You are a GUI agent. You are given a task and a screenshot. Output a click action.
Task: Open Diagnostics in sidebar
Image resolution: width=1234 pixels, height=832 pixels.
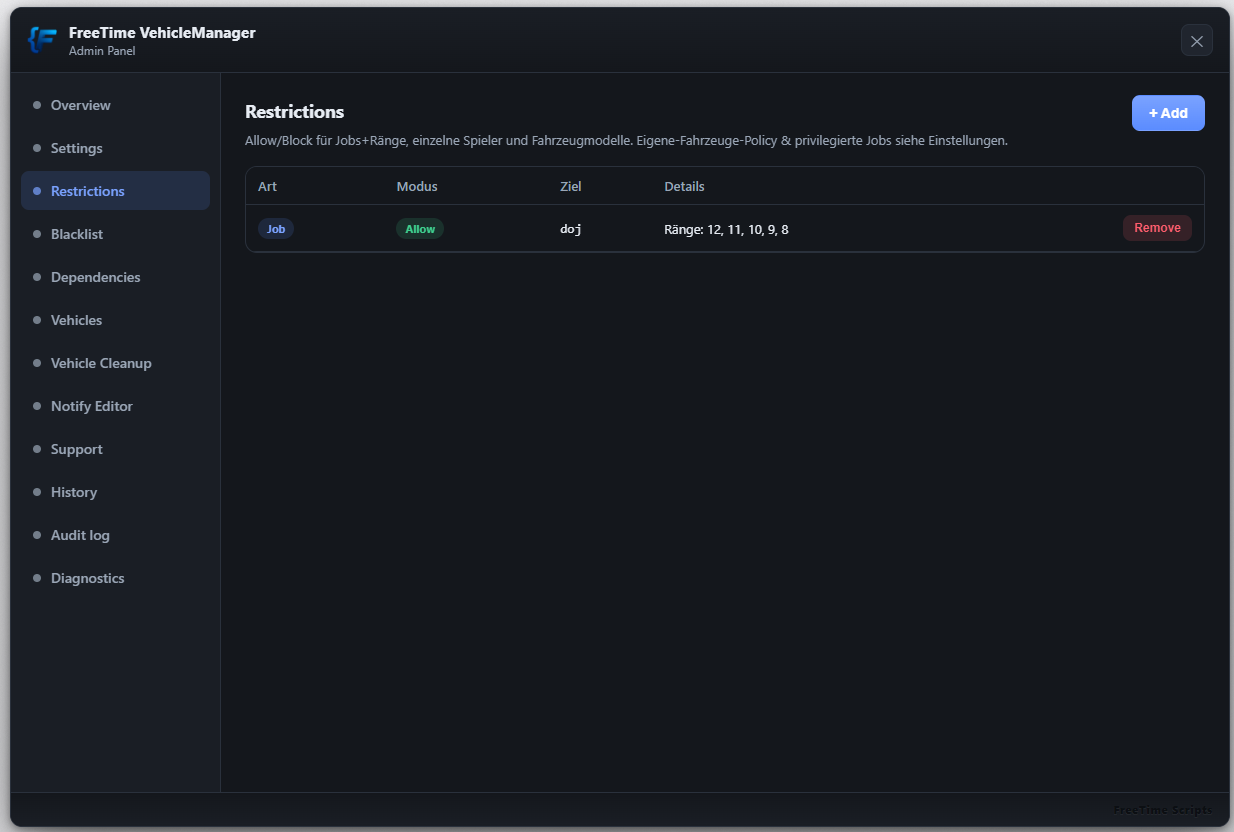coord(115,578)
